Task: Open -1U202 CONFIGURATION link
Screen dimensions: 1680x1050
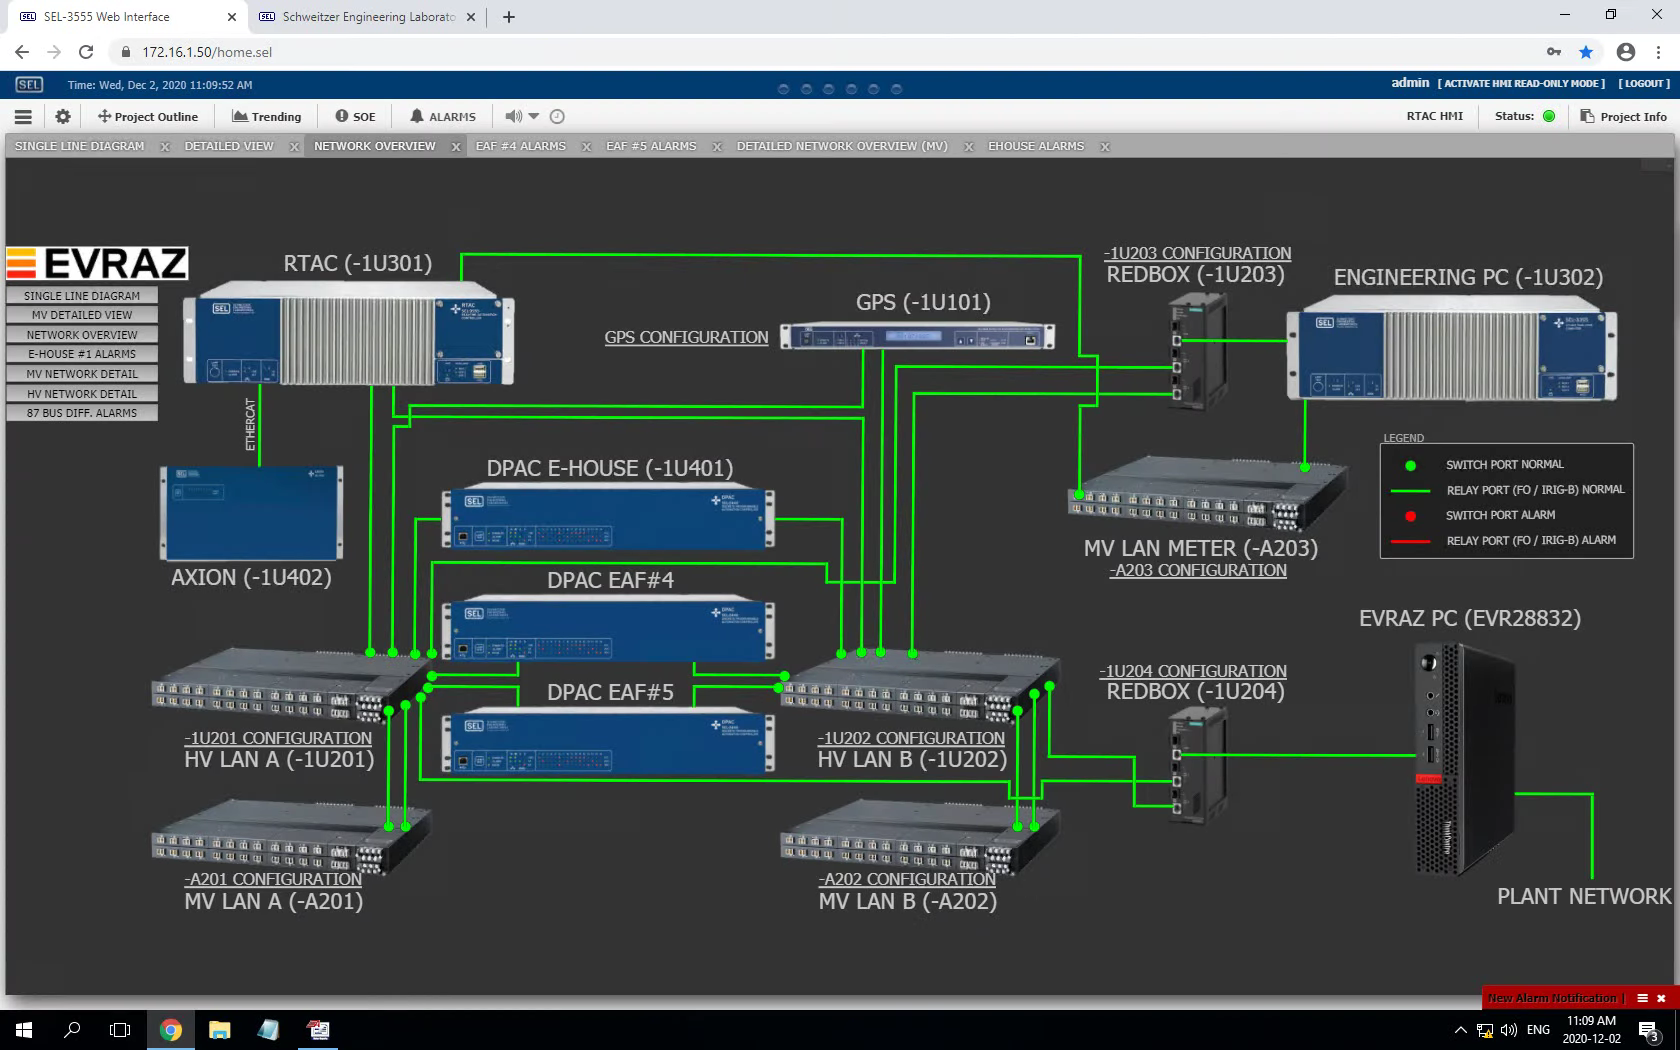Action: click(x=911, y=738)
